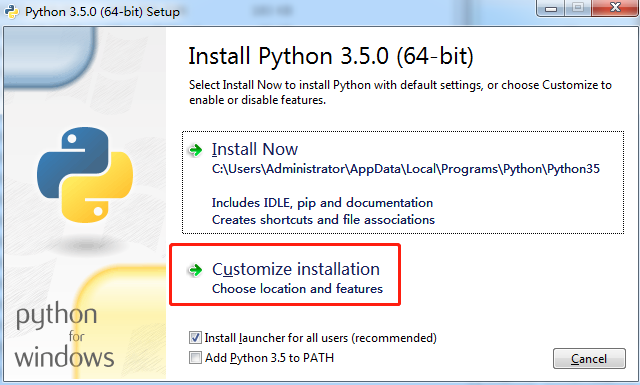Viewport: 640px width, 385px height.
Task: Click the large Python logo image
Action: [85, 175]
